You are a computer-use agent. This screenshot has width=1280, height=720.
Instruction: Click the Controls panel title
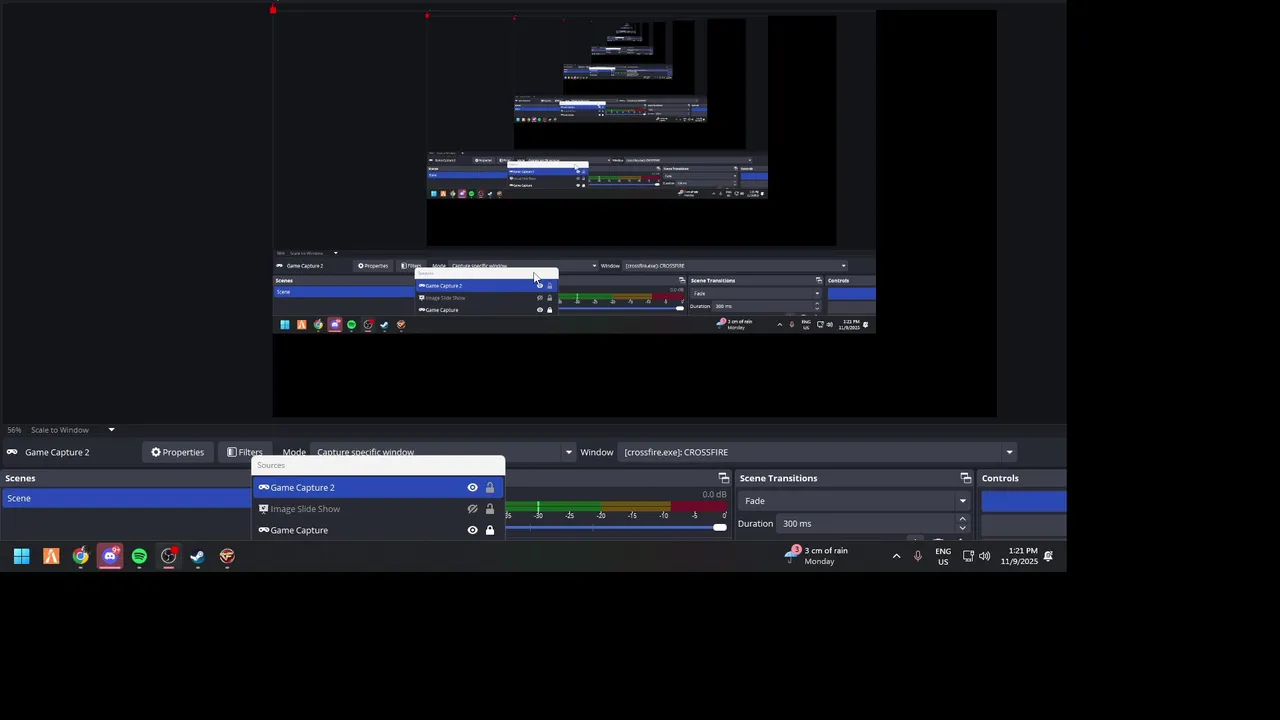point(1000,478)
